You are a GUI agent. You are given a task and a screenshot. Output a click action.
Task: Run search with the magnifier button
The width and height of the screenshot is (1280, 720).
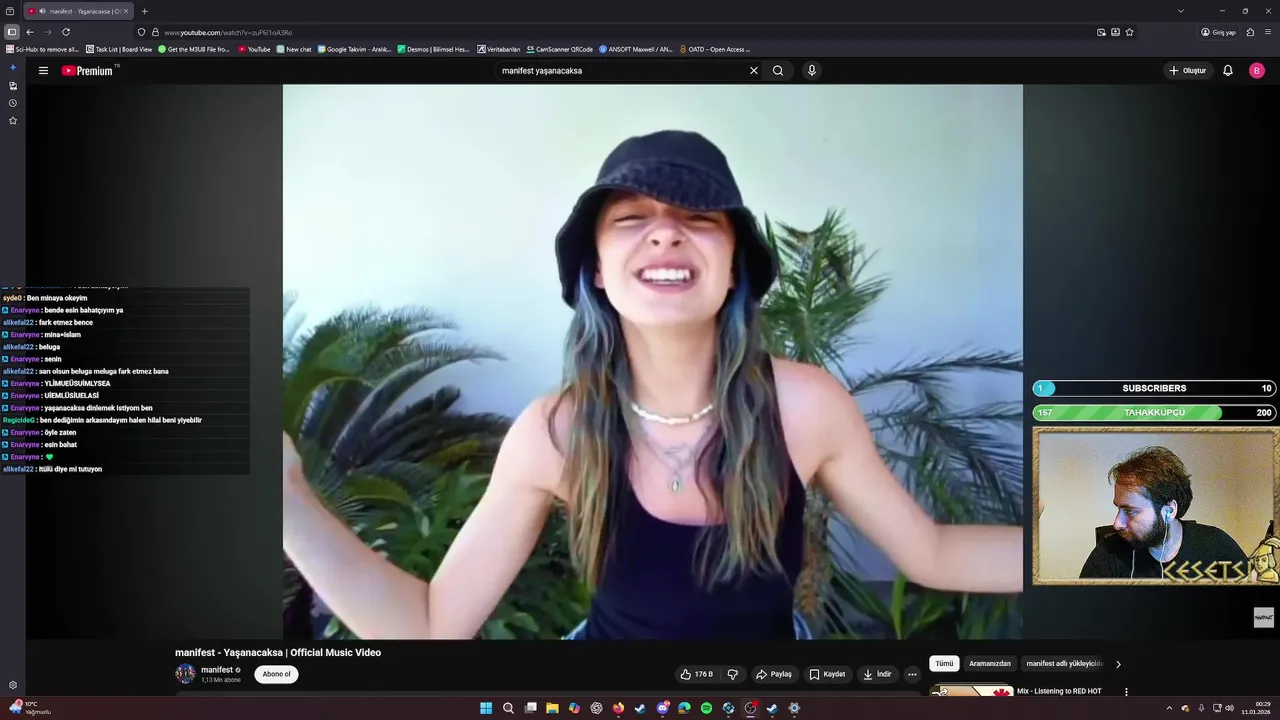[778, 71]
